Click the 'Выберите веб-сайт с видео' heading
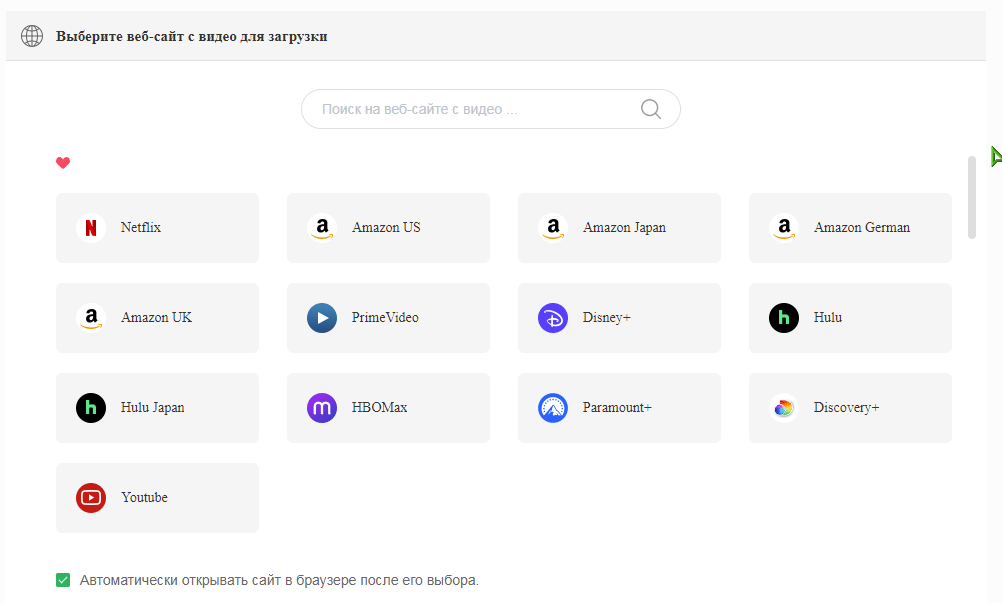The width and height of the screenshot is (1002, 603). [x=192, y=36]
